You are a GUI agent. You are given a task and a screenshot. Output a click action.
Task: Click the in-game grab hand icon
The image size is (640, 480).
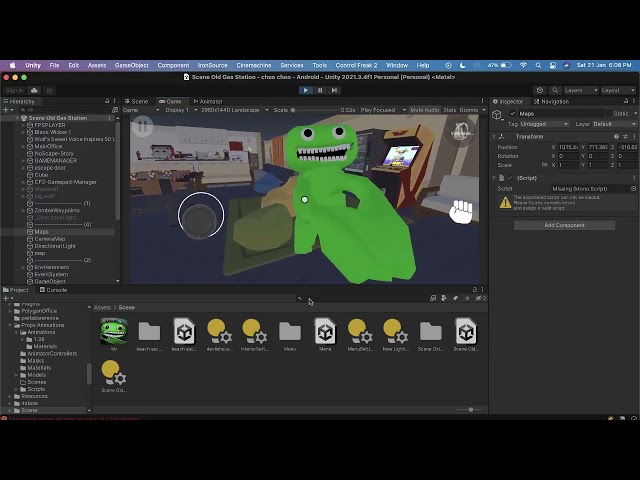pos(461,212)
